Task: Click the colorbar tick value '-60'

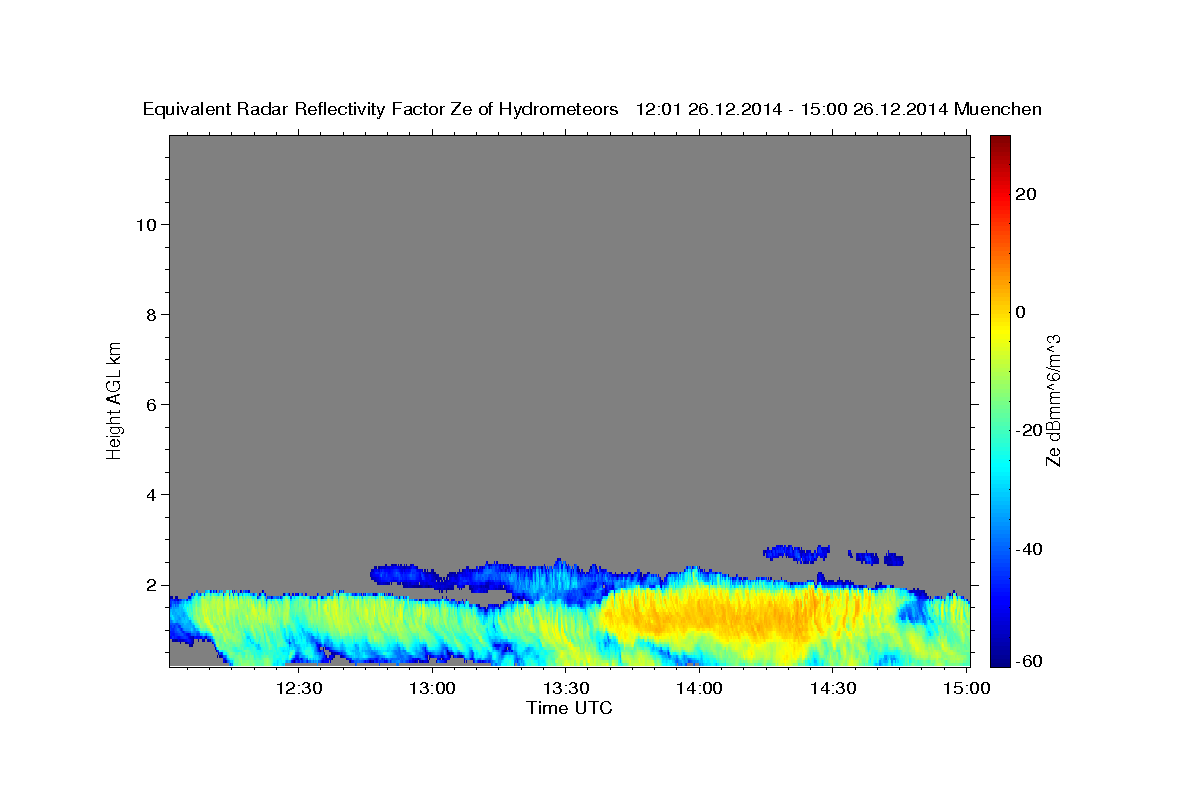Action: click(1028, 661)
